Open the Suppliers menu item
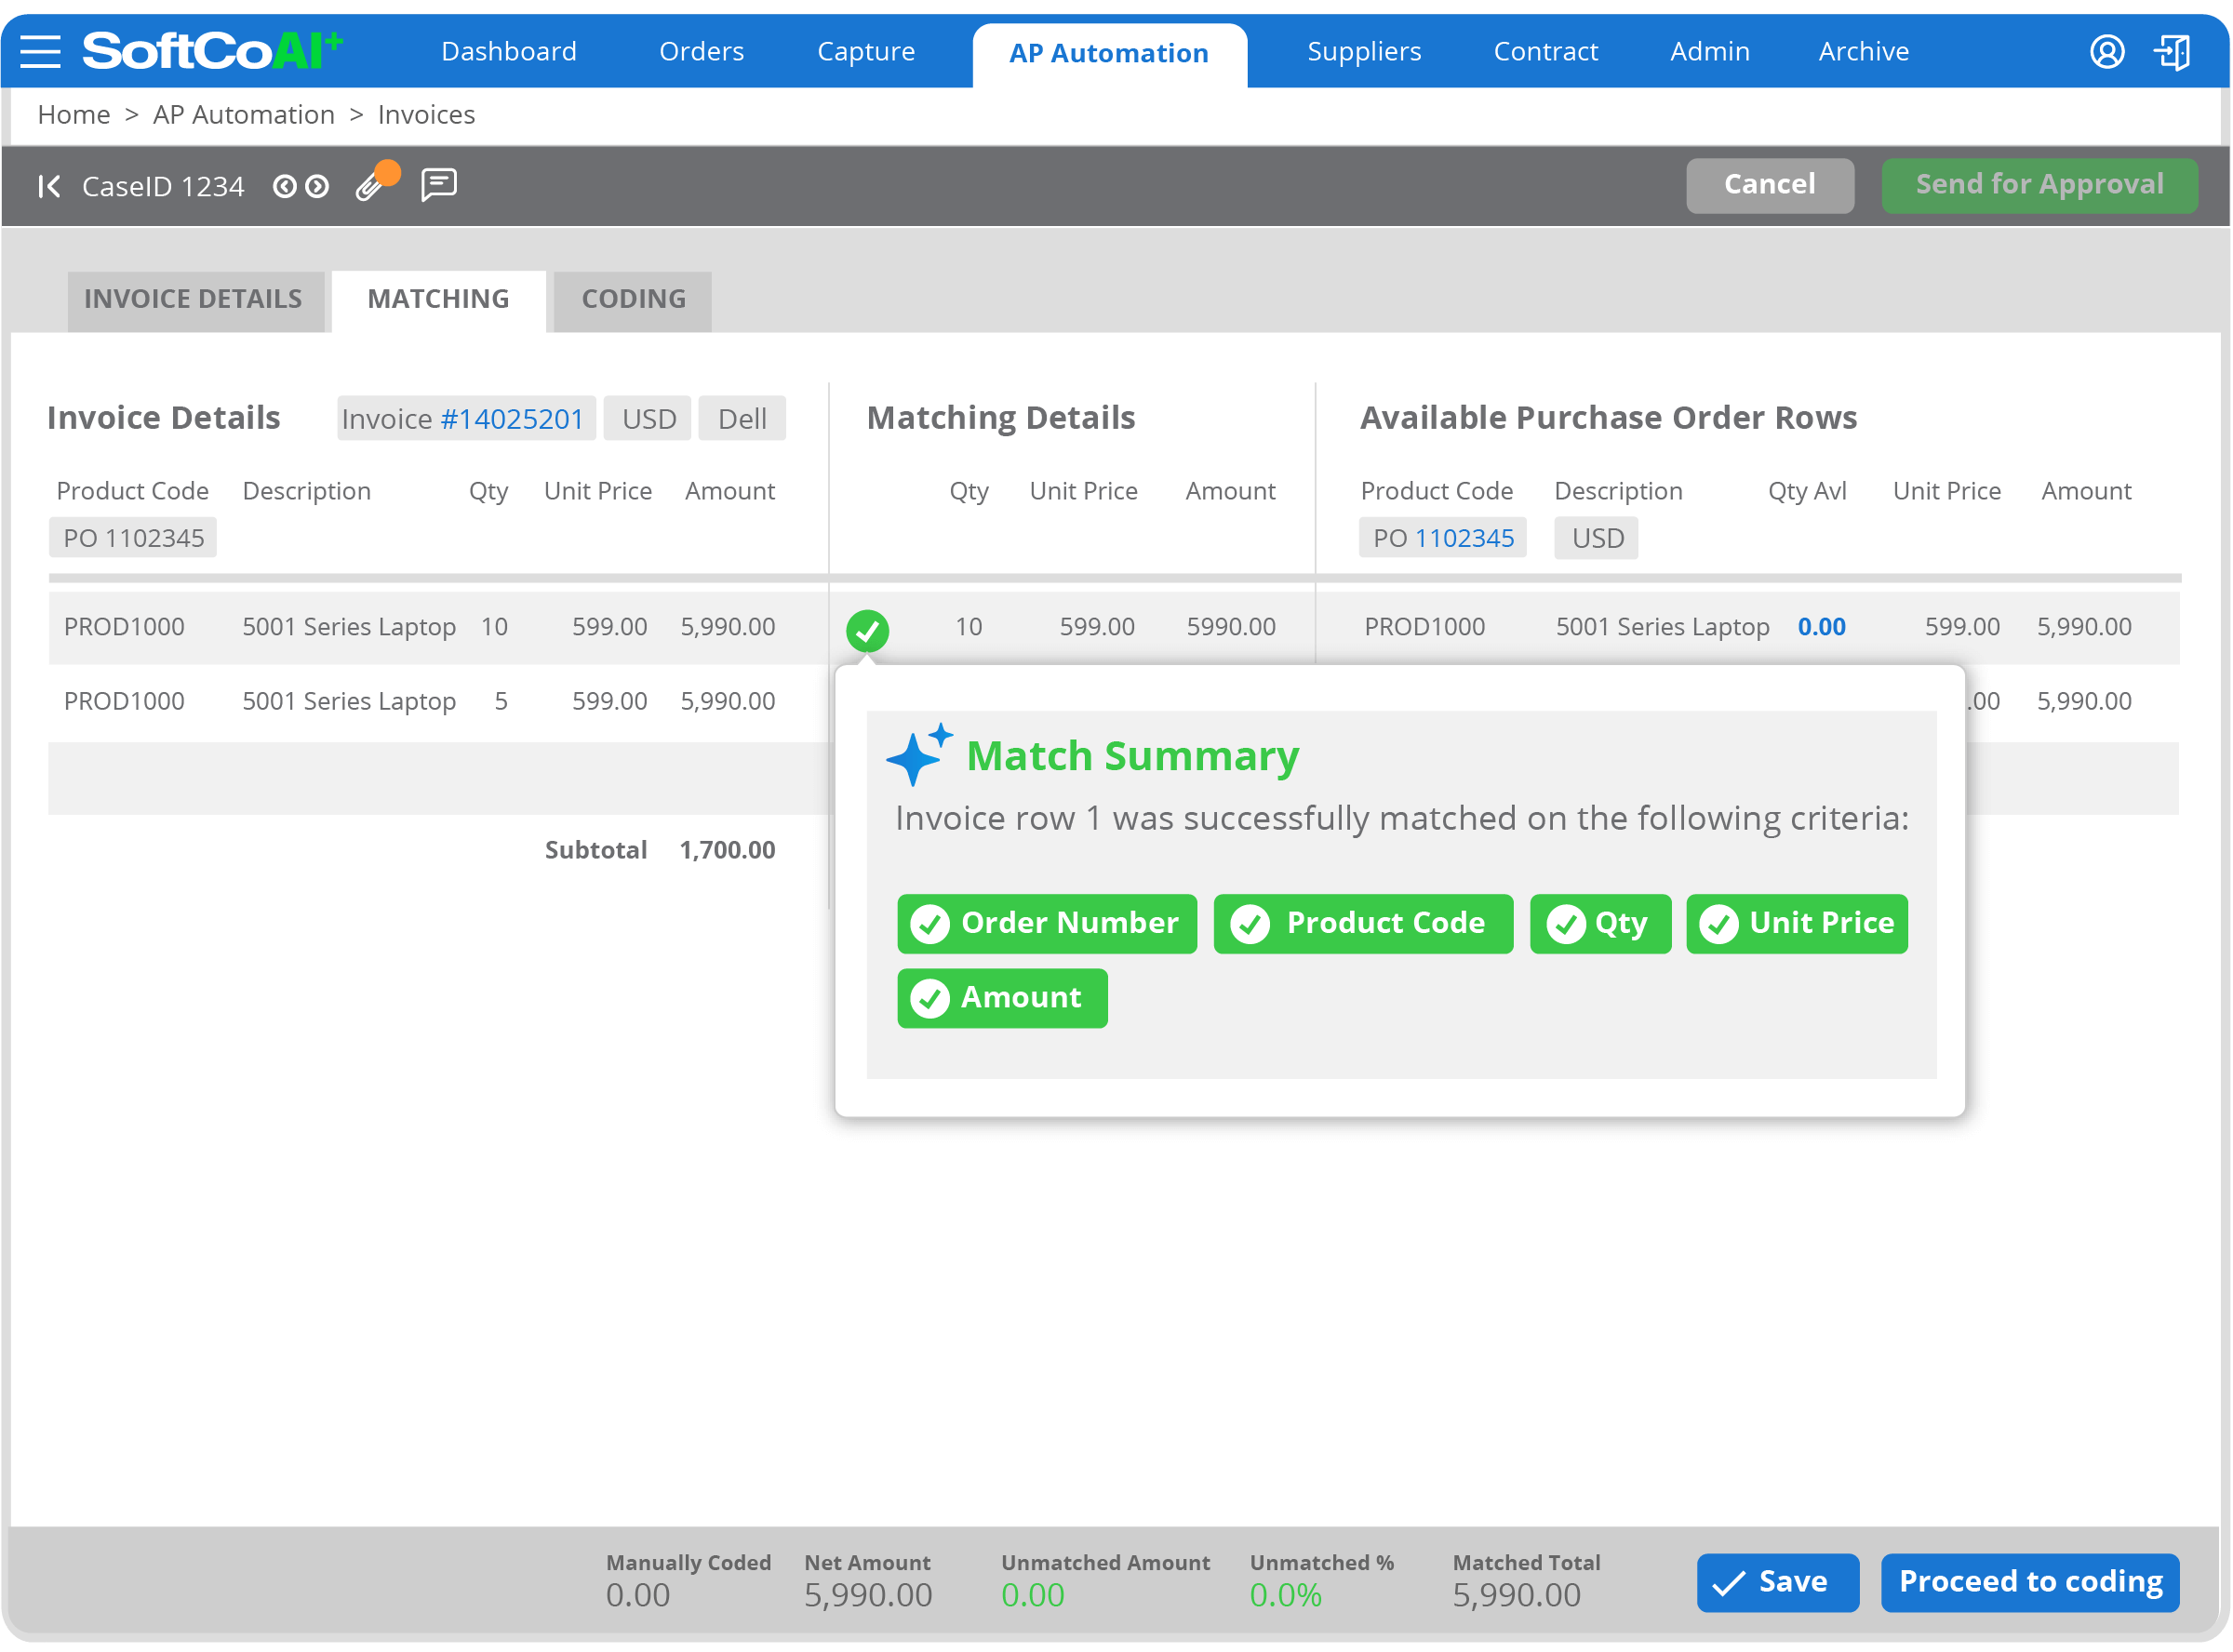 [x=1363, y=51]
